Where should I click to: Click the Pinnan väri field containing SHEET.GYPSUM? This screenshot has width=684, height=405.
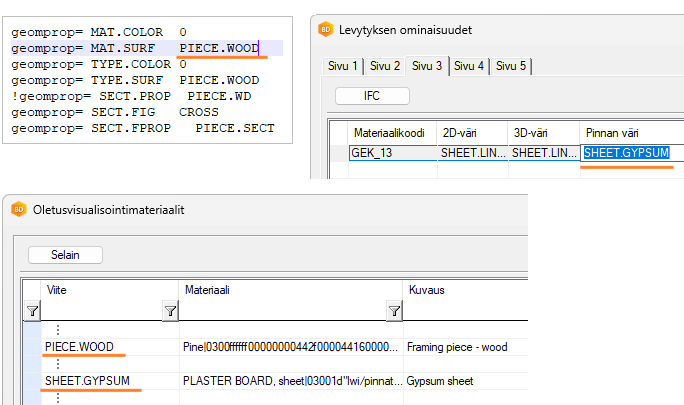[625, 153]
